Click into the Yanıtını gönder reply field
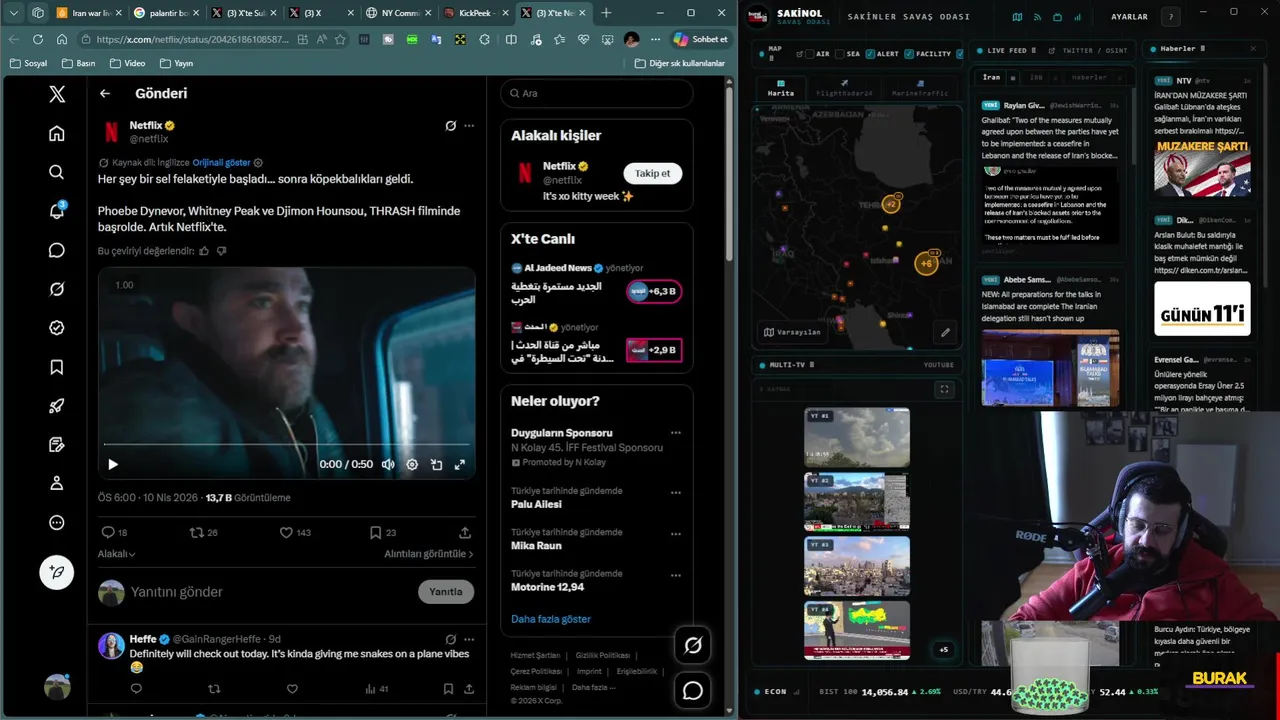Image resolution: width=1280 pixels, height=720 pixels. point(270,592)
